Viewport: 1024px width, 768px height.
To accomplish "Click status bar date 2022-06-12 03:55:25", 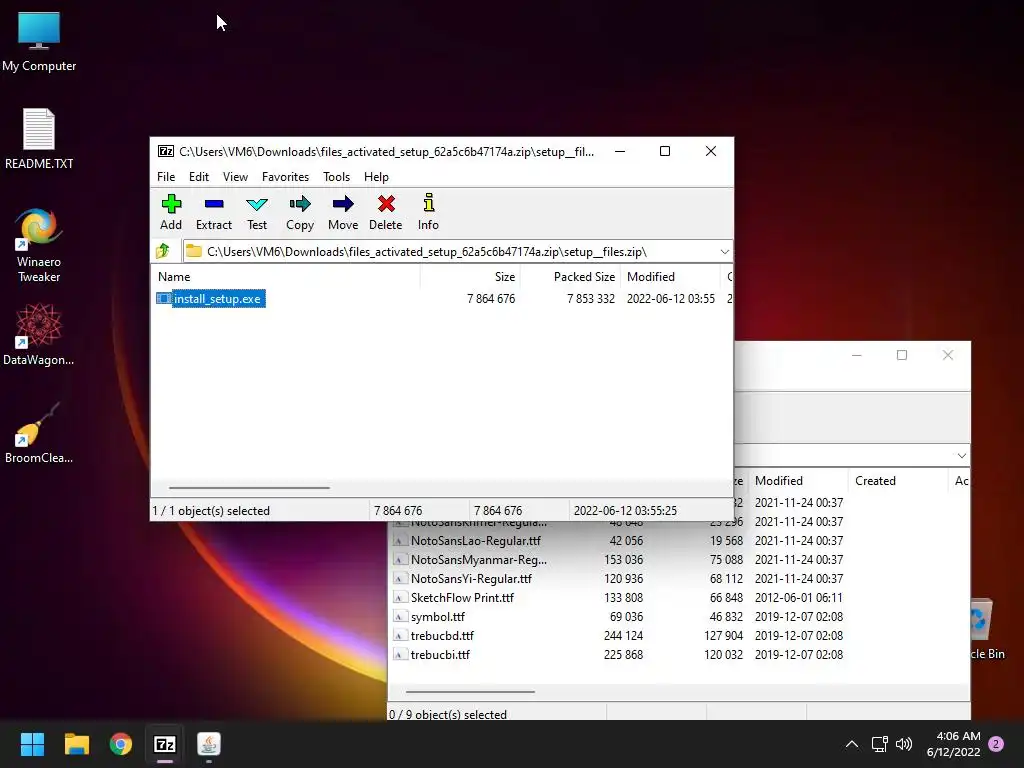I will pyautogui.click(x=625, y=511).
